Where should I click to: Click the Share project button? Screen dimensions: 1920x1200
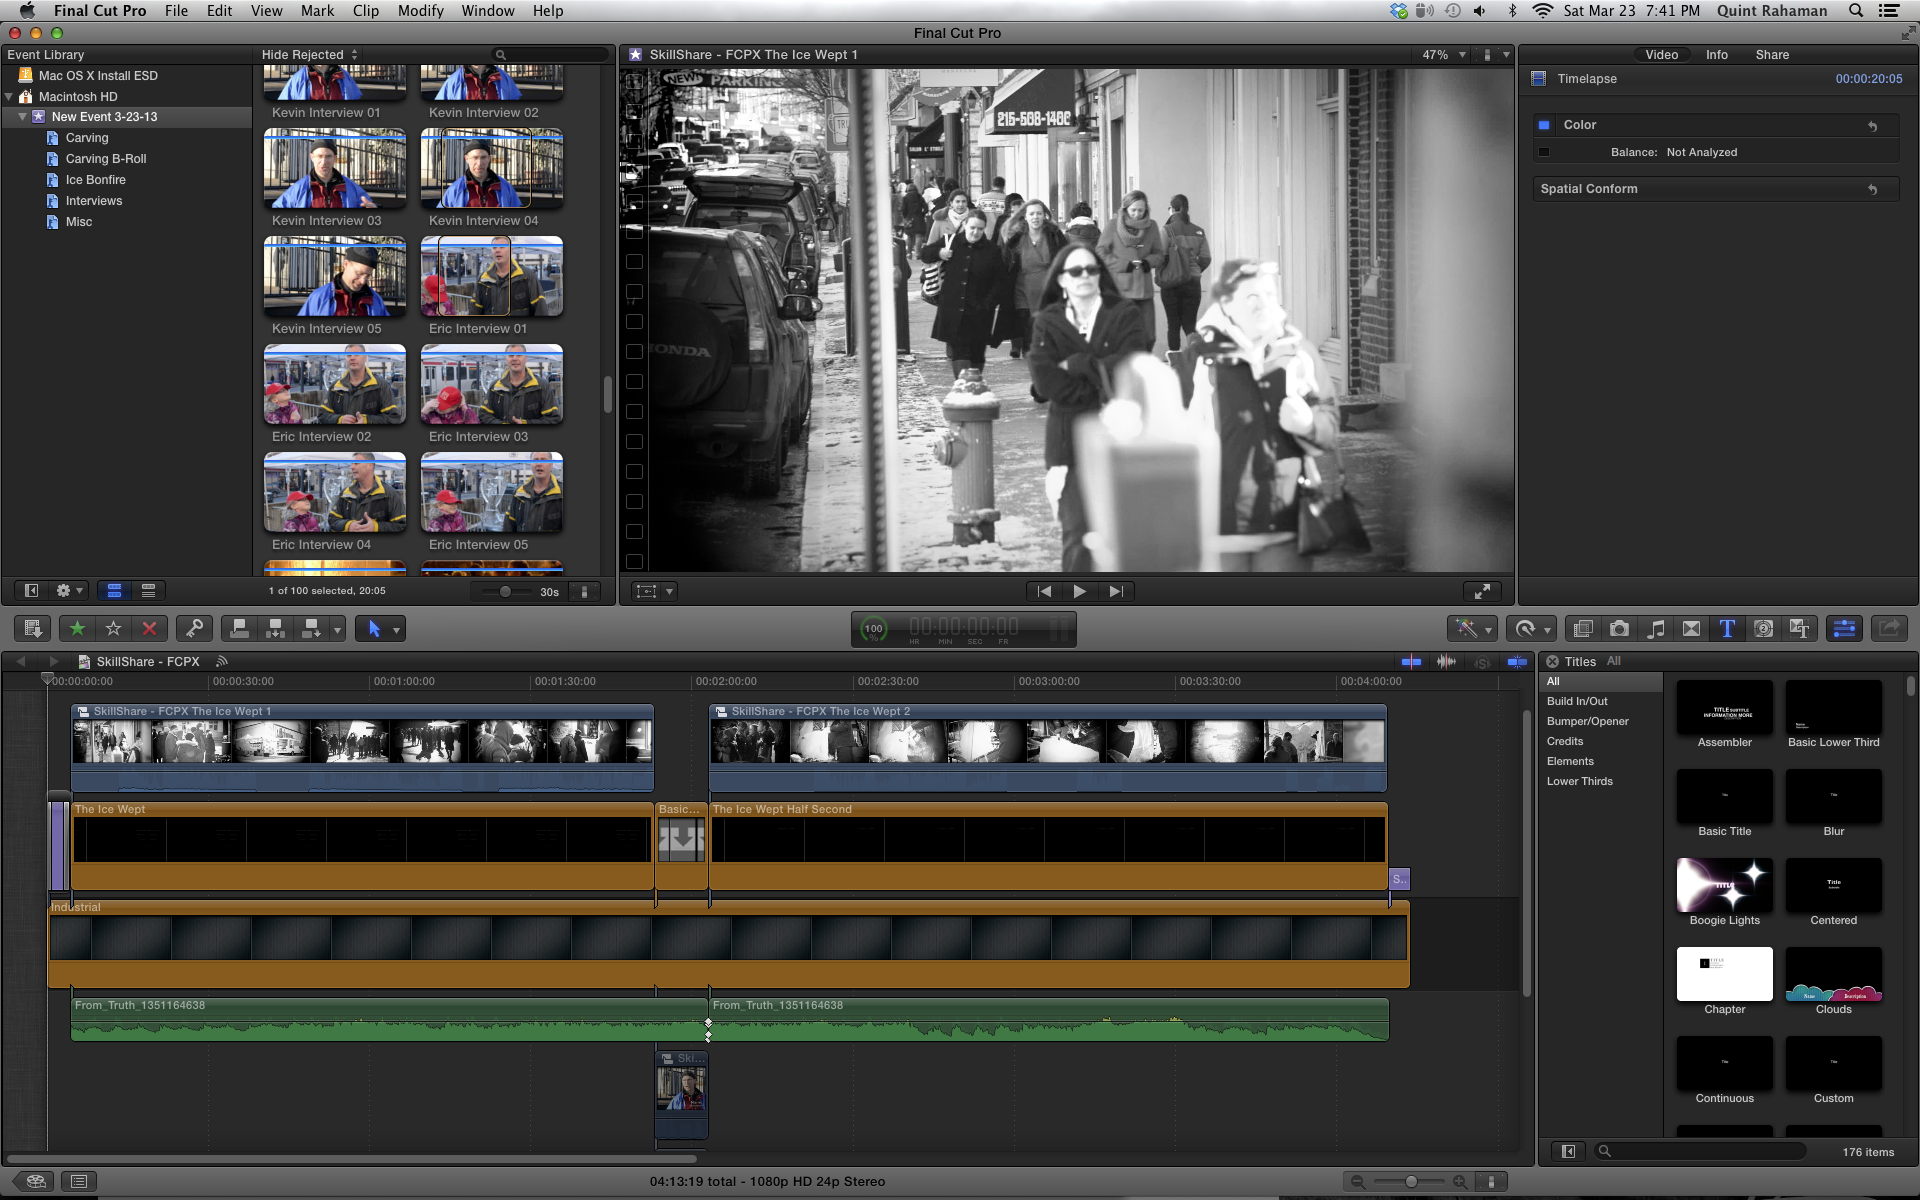[1889, 628]
